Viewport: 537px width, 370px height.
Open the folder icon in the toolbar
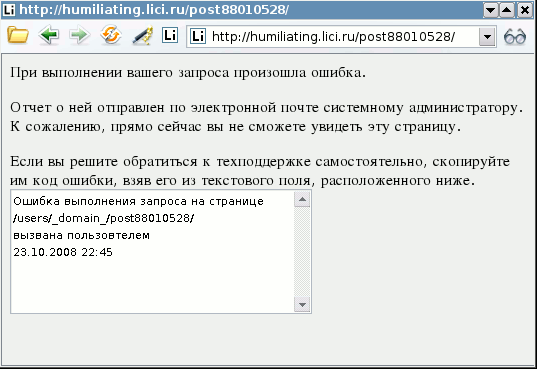(x=18, y=35)
